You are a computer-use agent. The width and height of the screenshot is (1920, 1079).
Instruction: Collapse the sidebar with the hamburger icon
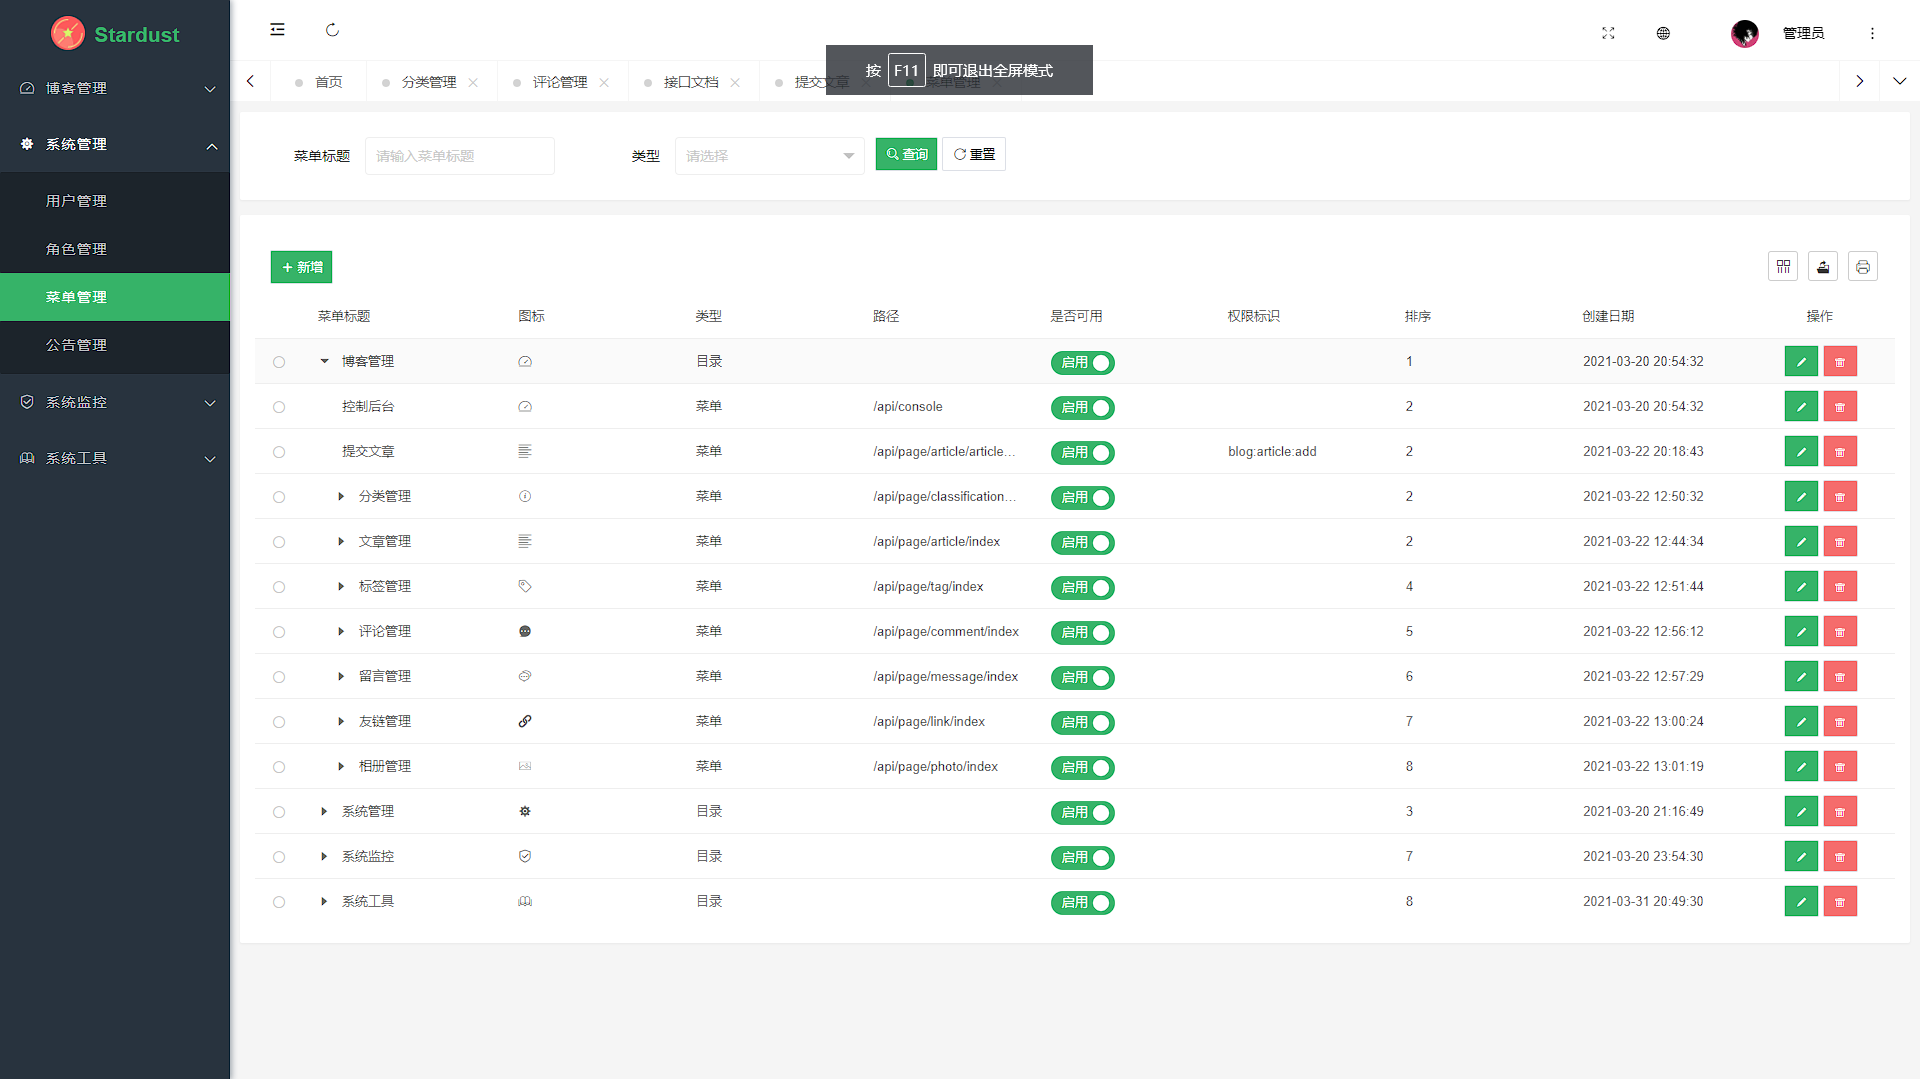pyautogui.click(x=277, y=30)
